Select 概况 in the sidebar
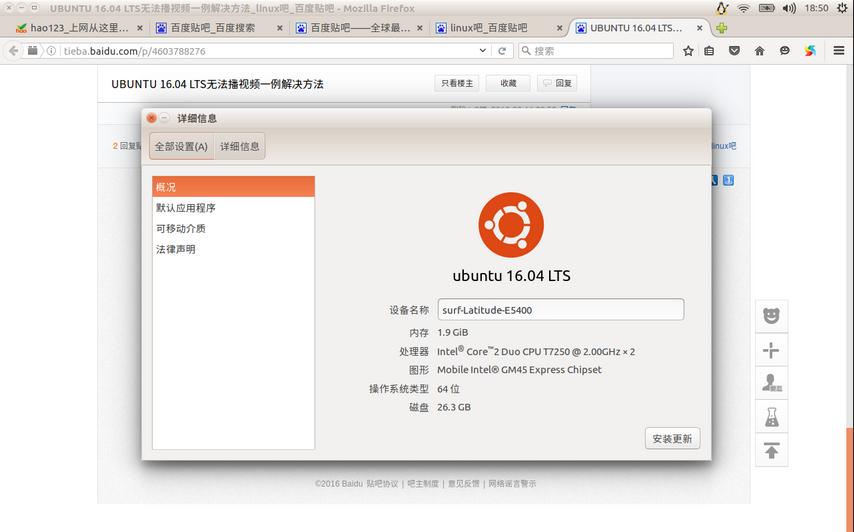The height and width of the screenshot is (532, 854). click(x=233, y=187)
